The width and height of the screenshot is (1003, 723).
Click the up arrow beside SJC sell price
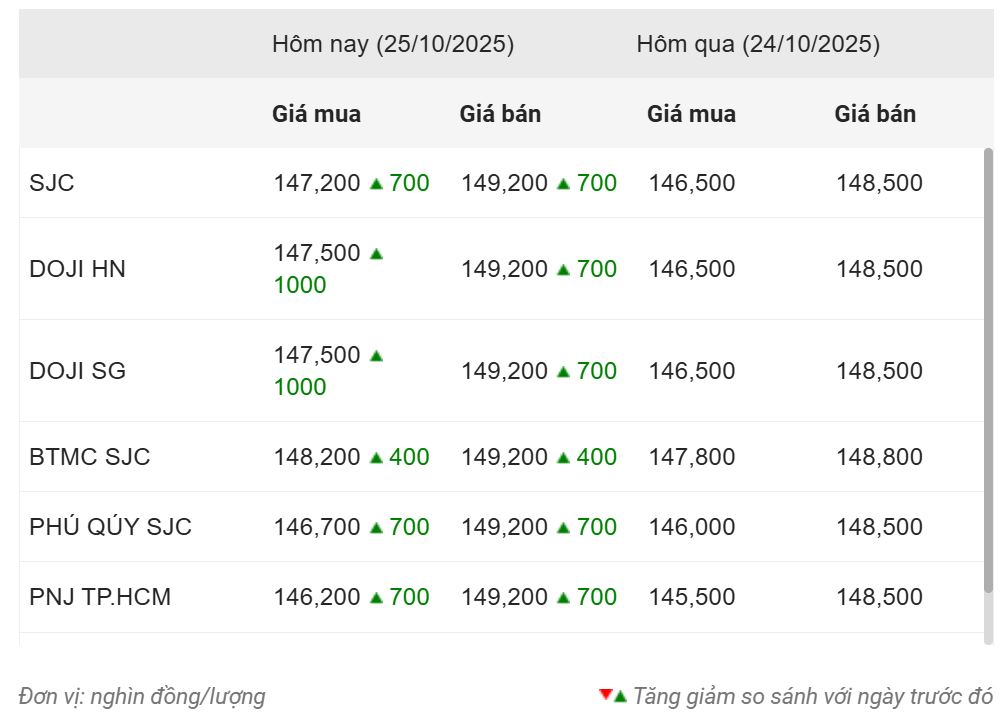tap(563, 184)
